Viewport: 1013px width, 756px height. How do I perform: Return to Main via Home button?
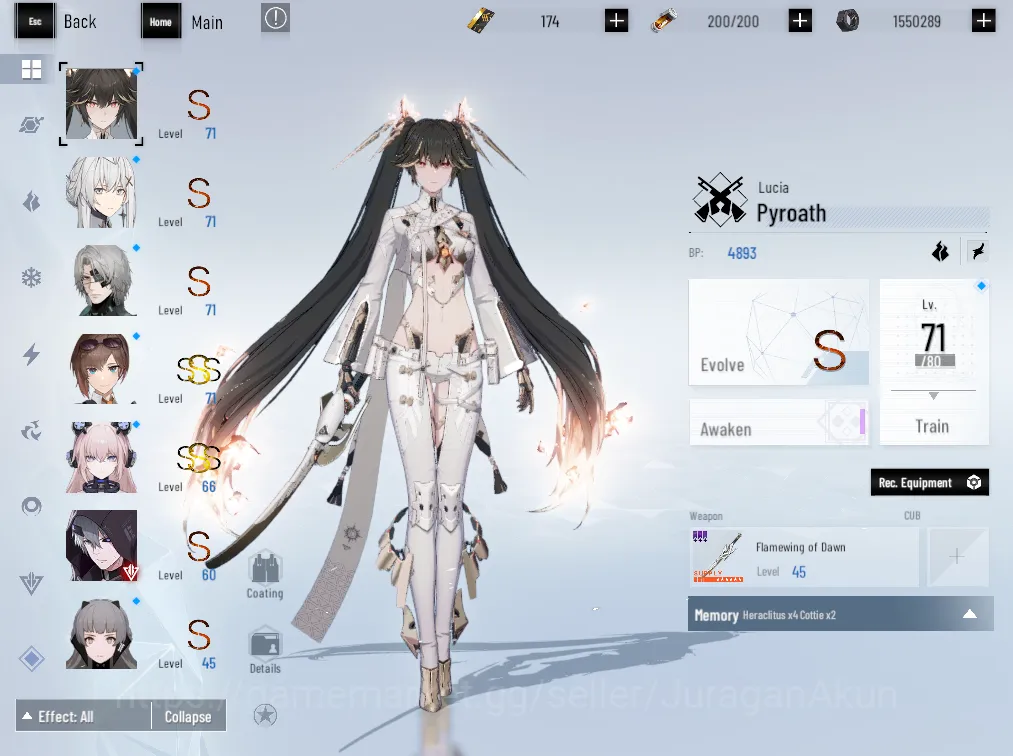183,22
